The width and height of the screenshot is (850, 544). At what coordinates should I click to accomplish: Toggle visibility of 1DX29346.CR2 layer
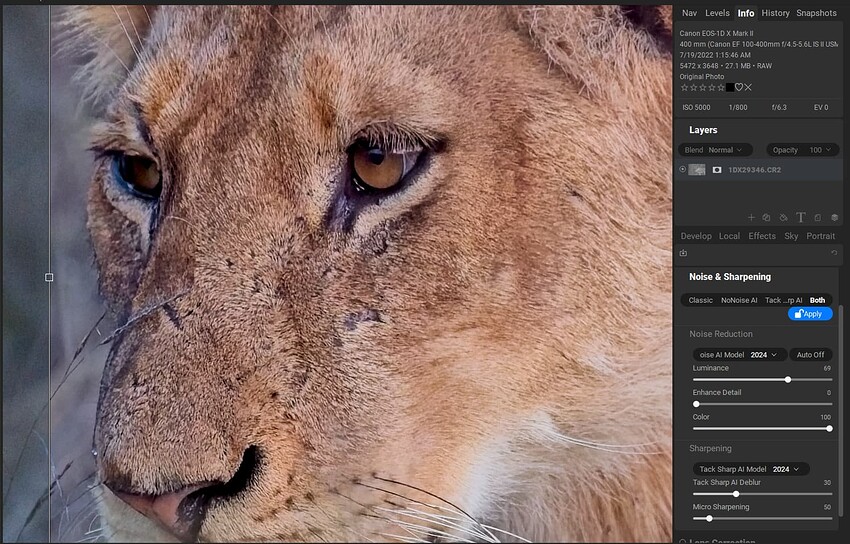(682, 170)
